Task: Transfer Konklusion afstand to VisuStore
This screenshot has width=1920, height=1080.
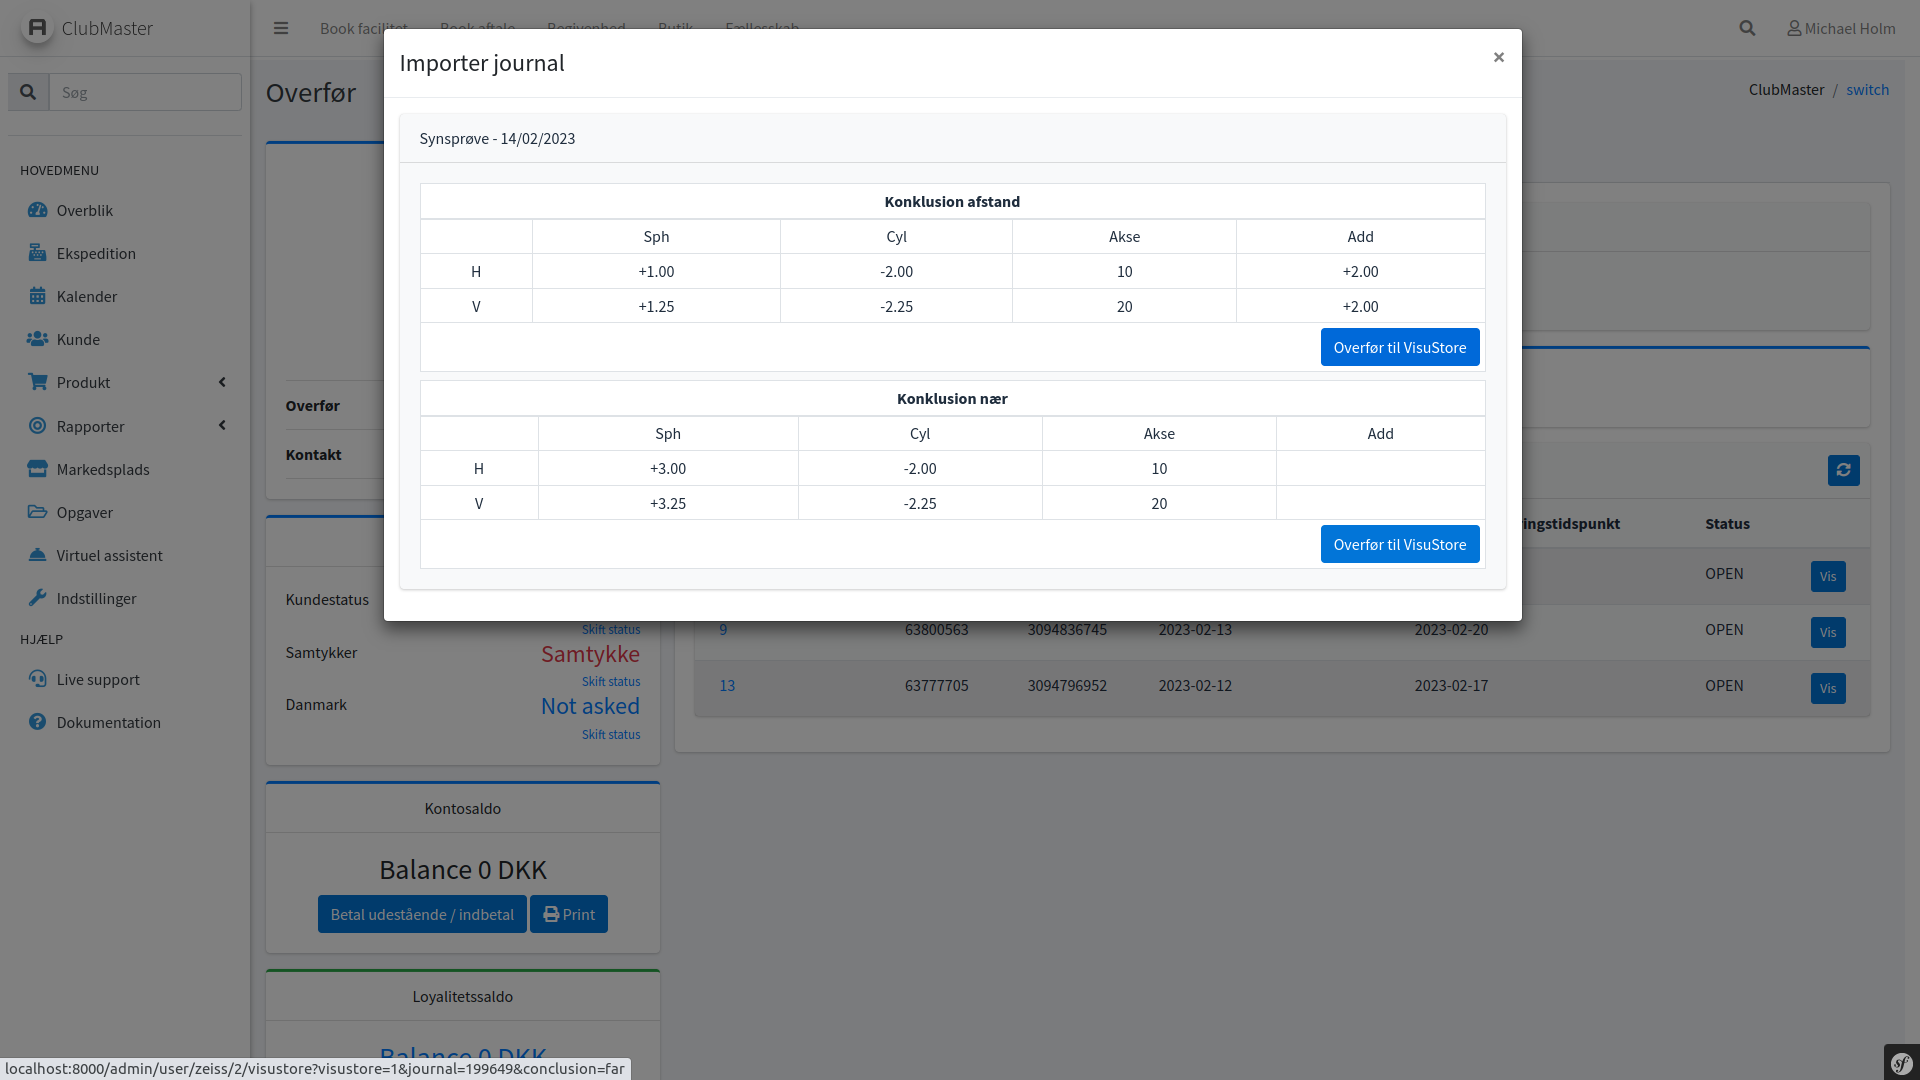Action: tap(1399, 347)
